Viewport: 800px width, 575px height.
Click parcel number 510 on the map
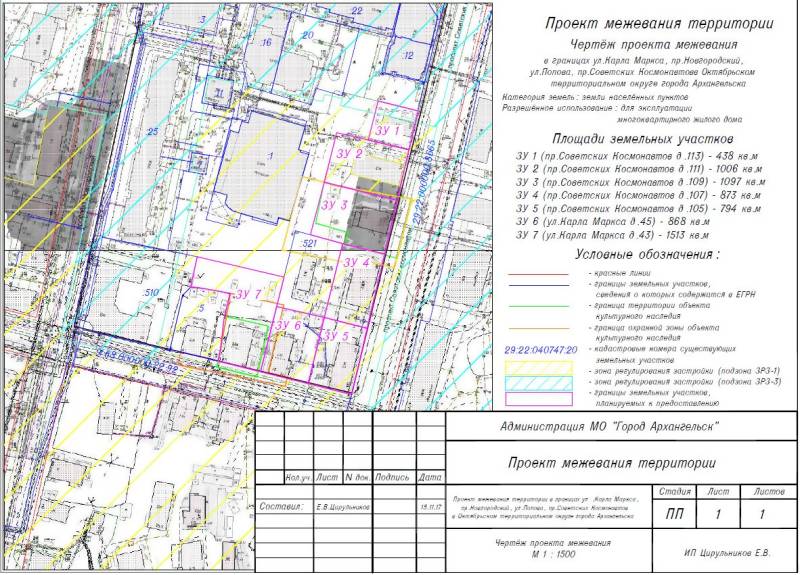pyautogui.click(x=152, y=291)
